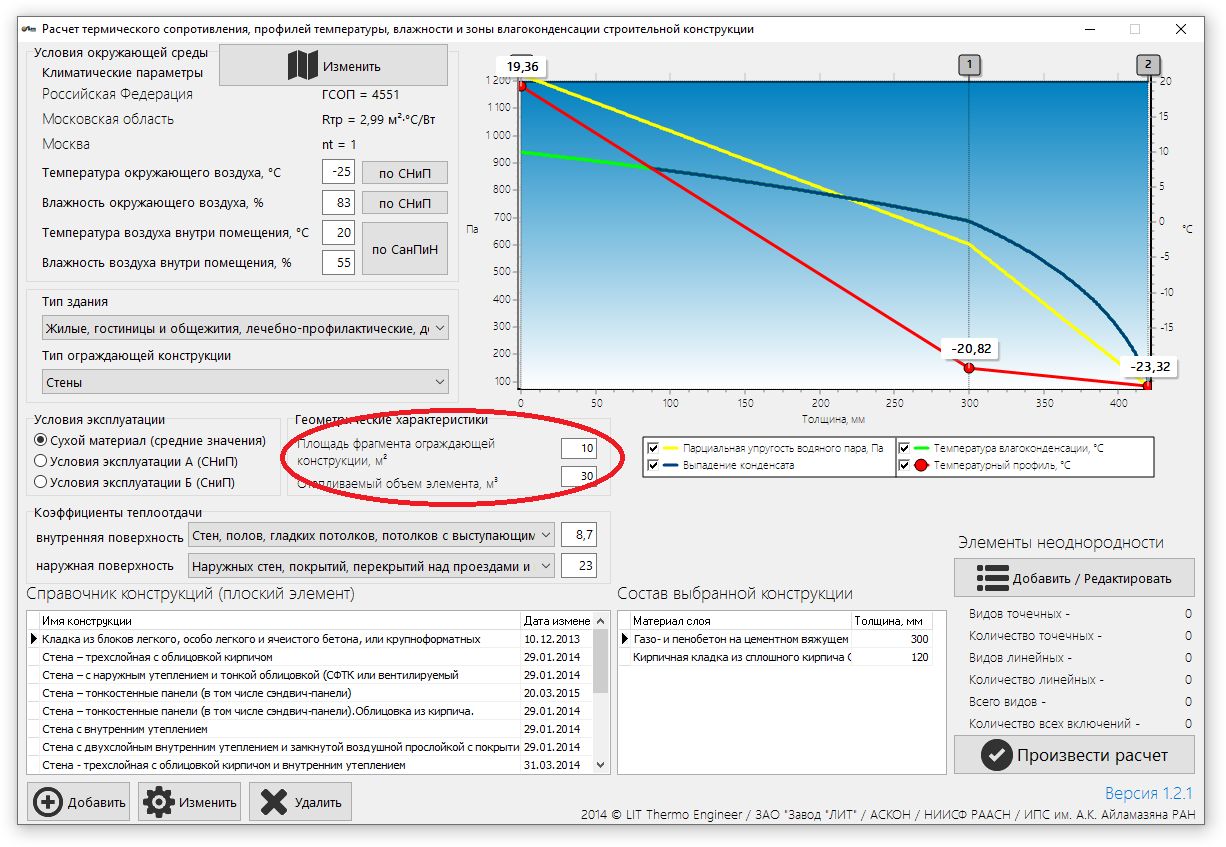Click по СНиП next to outdoor temperature

click(404, 173)
